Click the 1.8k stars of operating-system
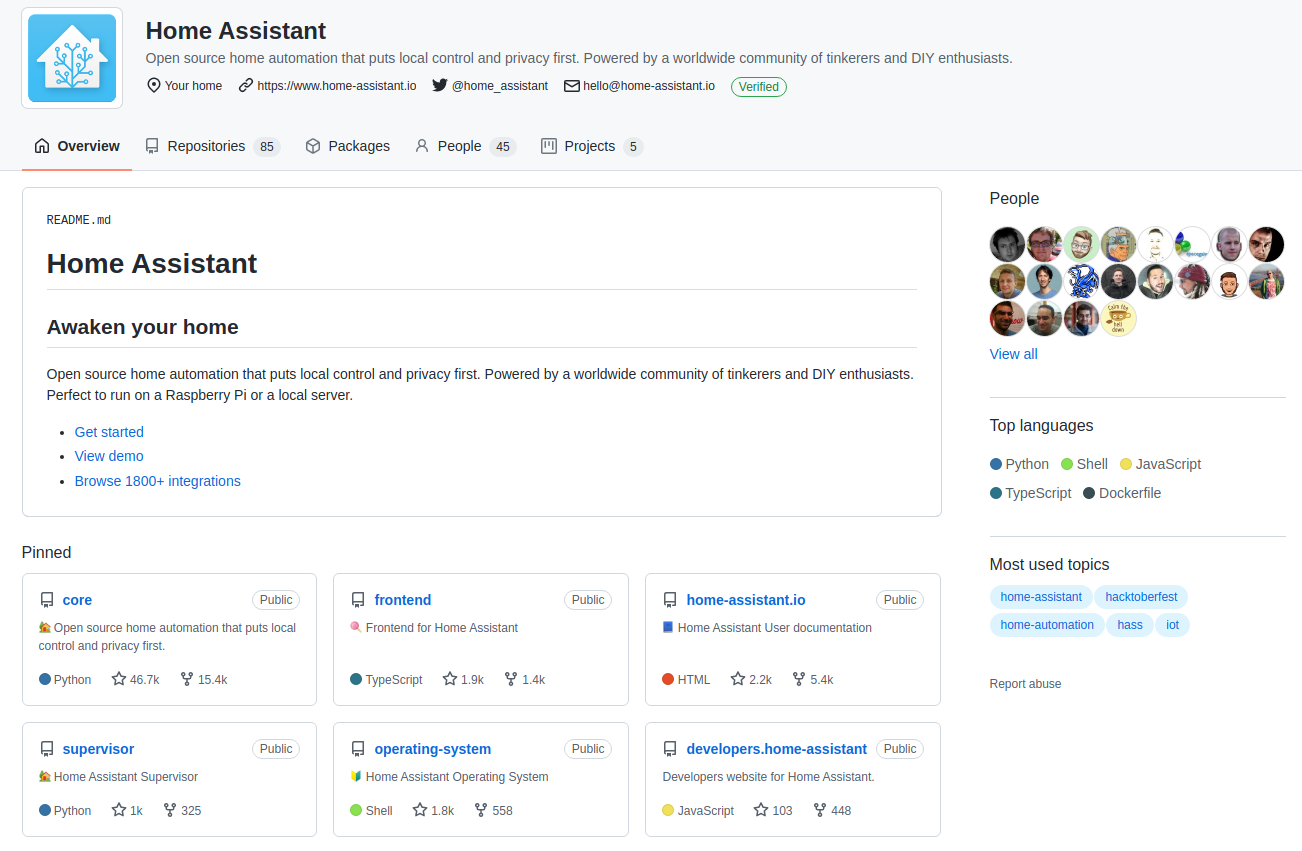 point(433,810)
